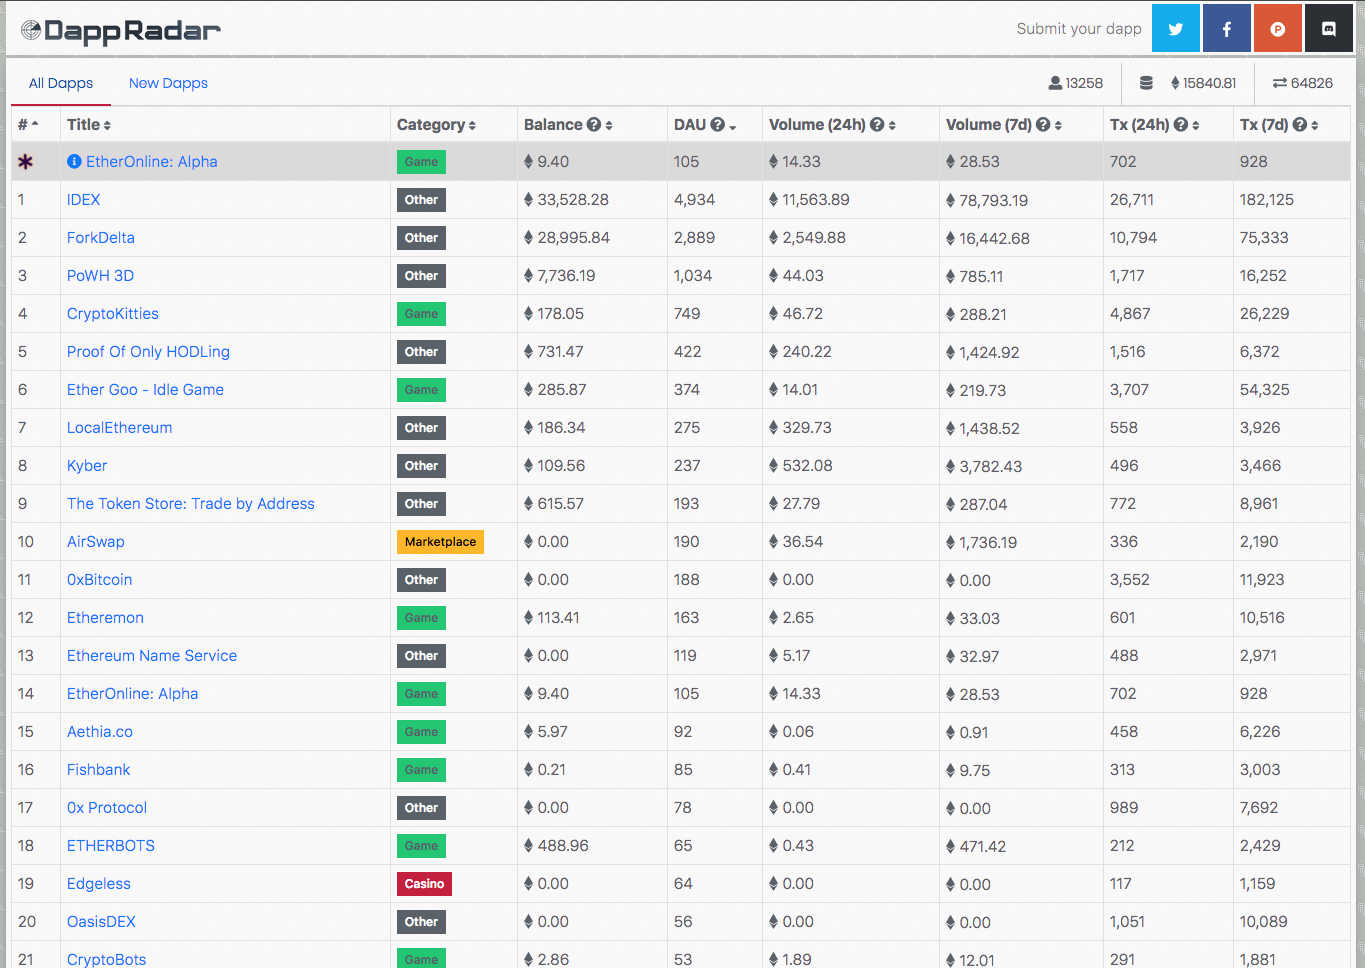Open the Twitter share button
Screen dimensions: 1365x968
click(x=1176, y=28)
